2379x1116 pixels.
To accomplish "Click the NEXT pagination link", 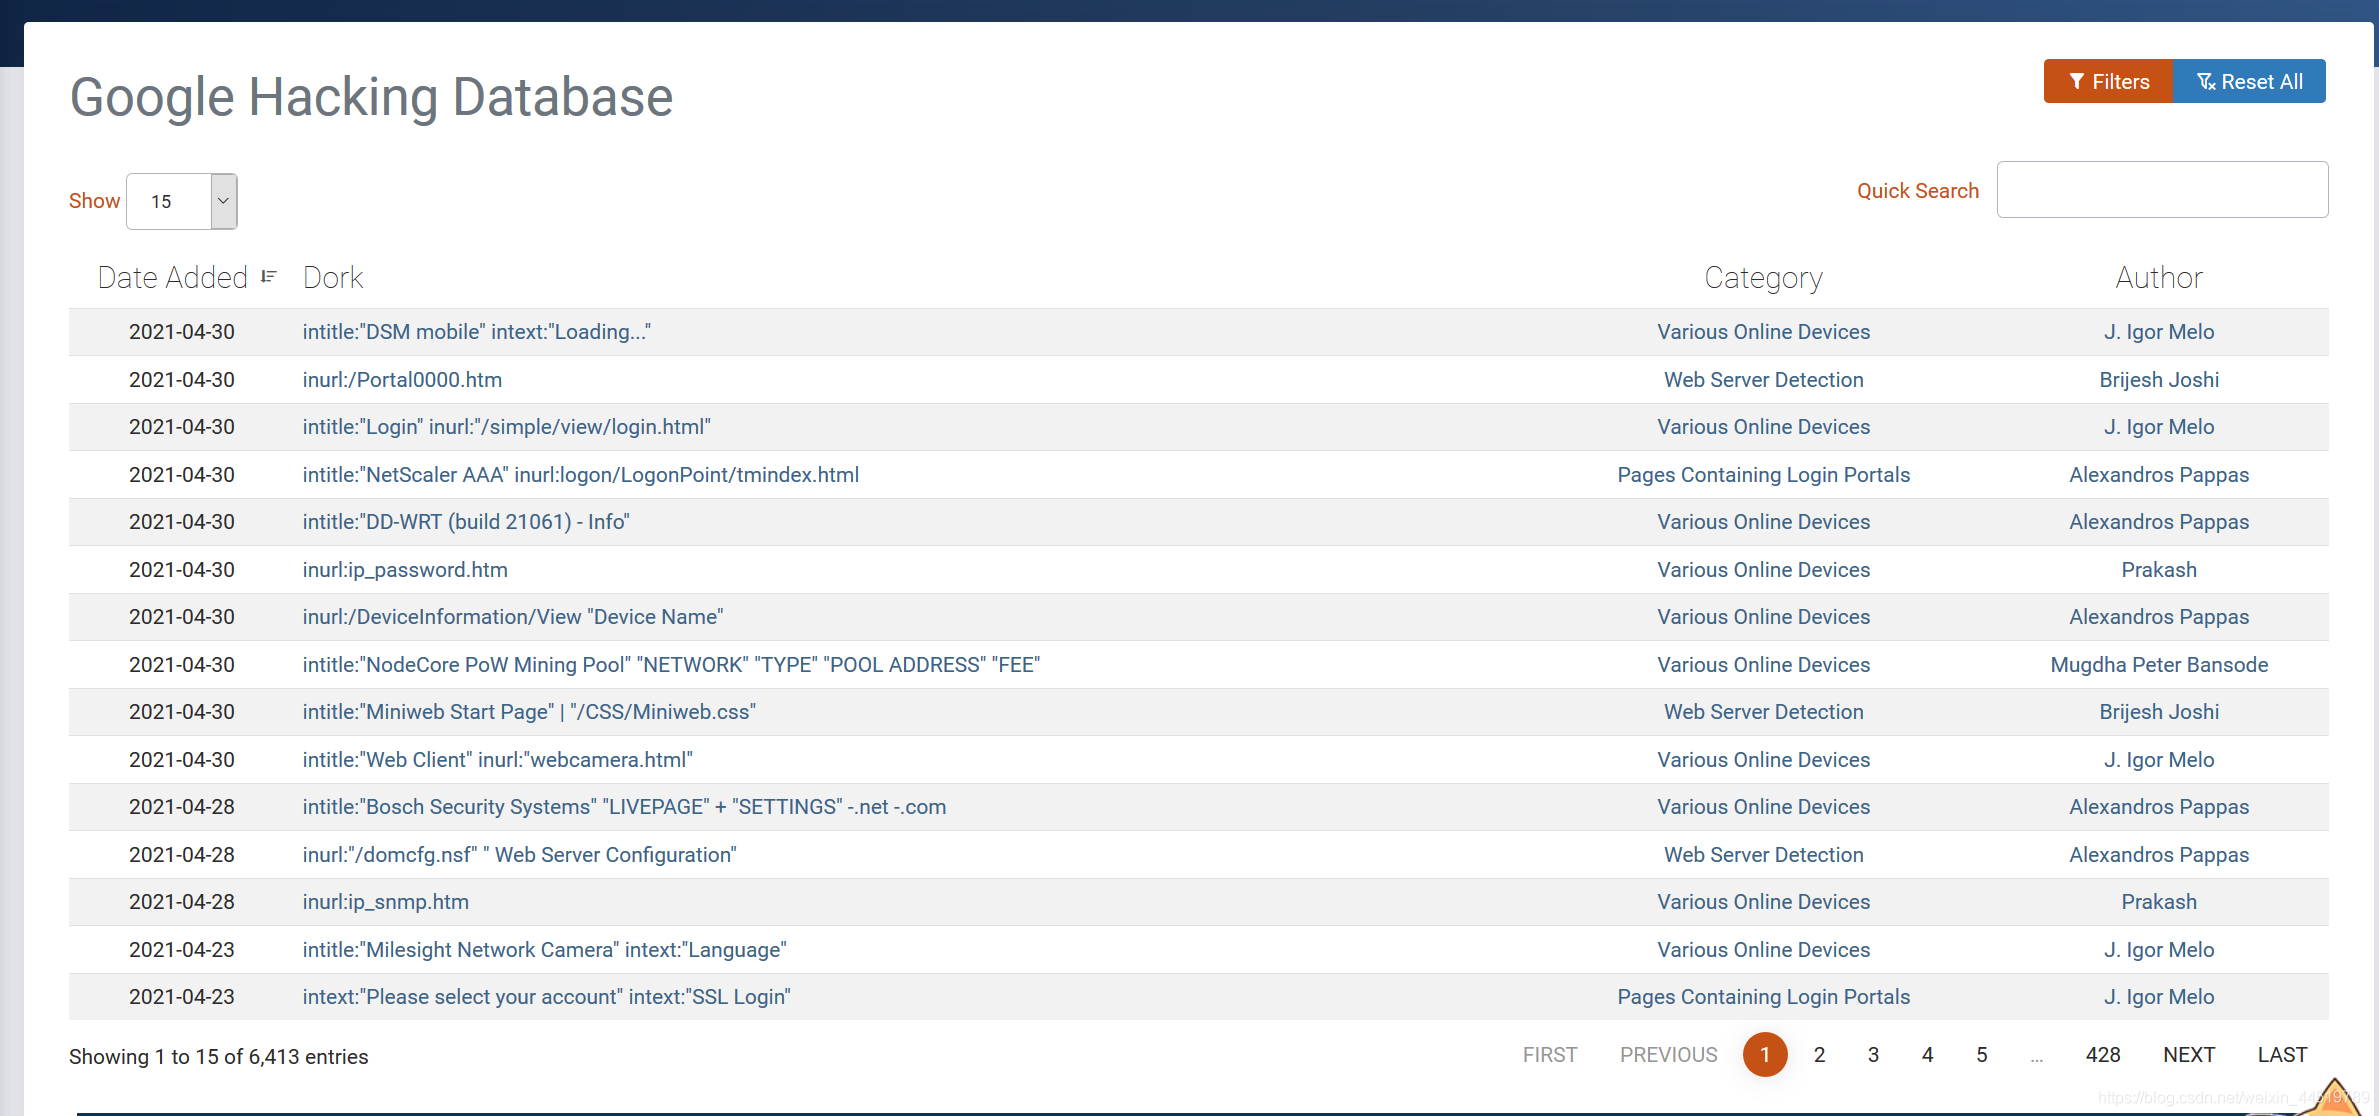I will click(x=2188, y=1055).
